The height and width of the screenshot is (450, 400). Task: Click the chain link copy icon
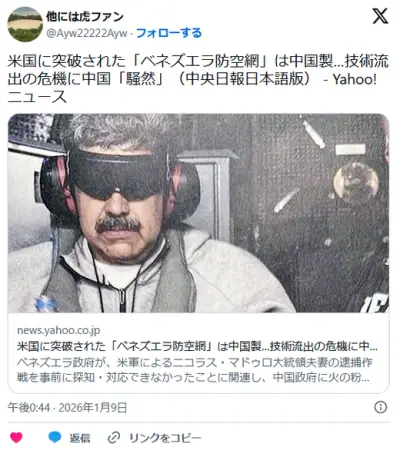pyautogui.click(x=114, y=437)
